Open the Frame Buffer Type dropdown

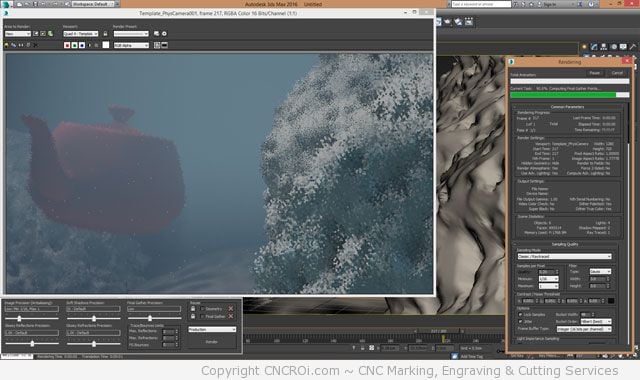point(584,329)
